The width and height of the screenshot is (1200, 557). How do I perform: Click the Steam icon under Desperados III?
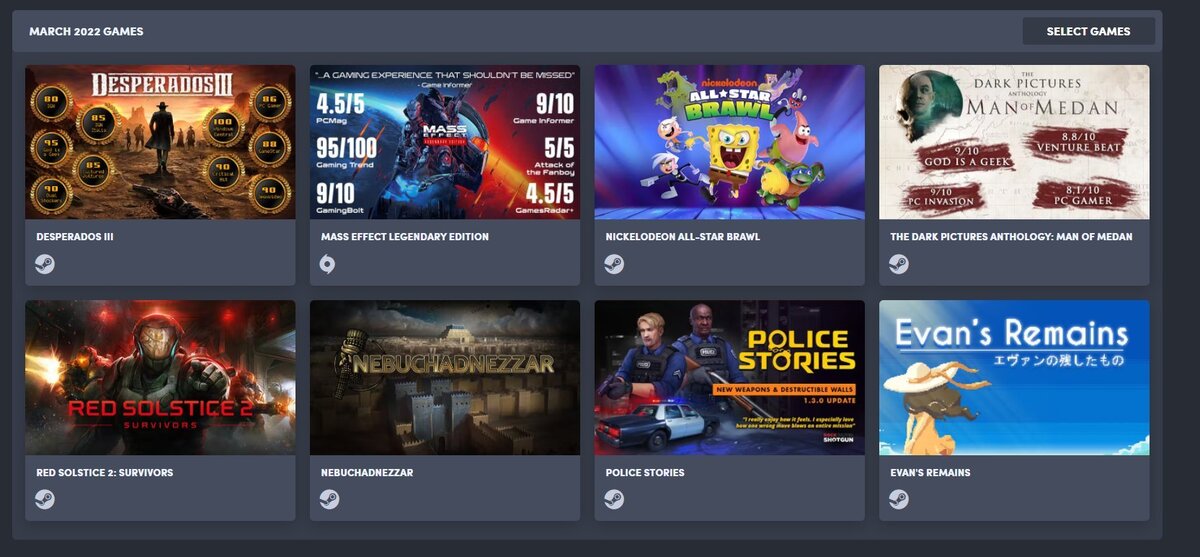pos(45,264)
